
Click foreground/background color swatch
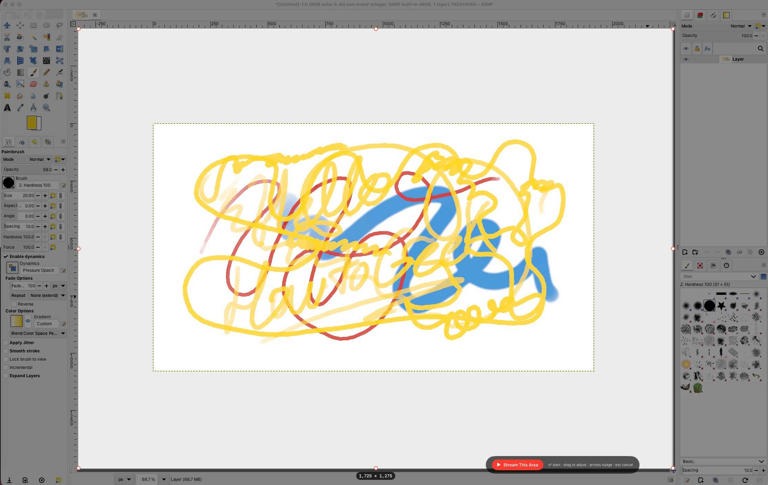[x=33, y=123]
